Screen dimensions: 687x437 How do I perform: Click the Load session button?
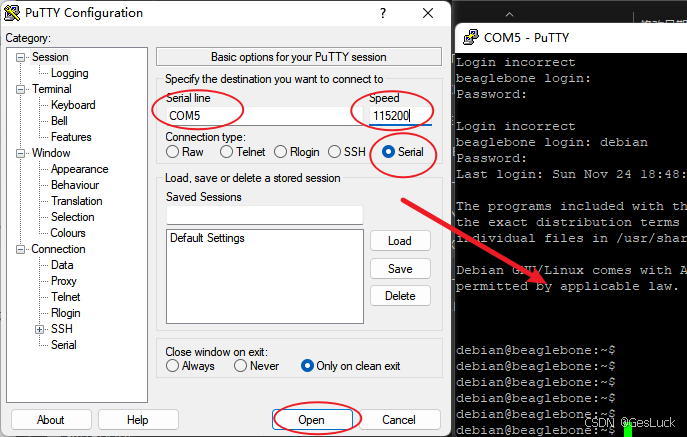coord(400,241)
